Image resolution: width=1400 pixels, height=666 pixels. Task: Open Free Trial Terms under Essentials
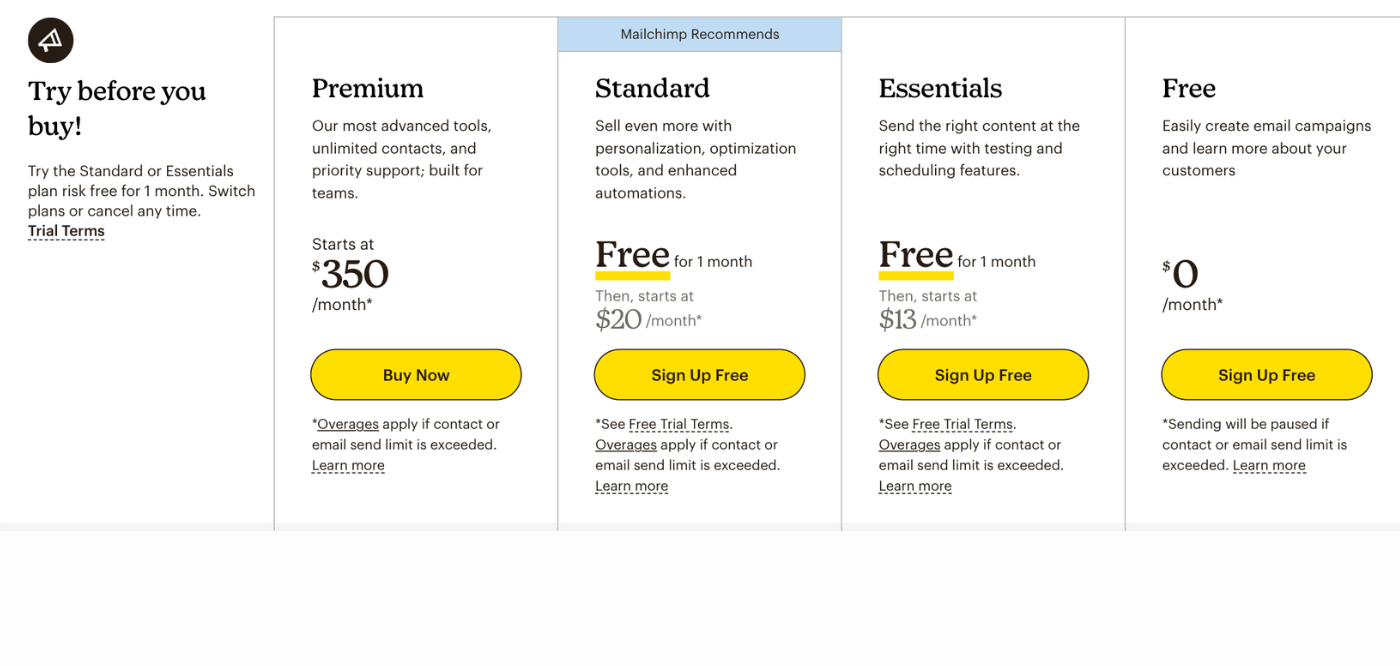click(x=963, y=424)
